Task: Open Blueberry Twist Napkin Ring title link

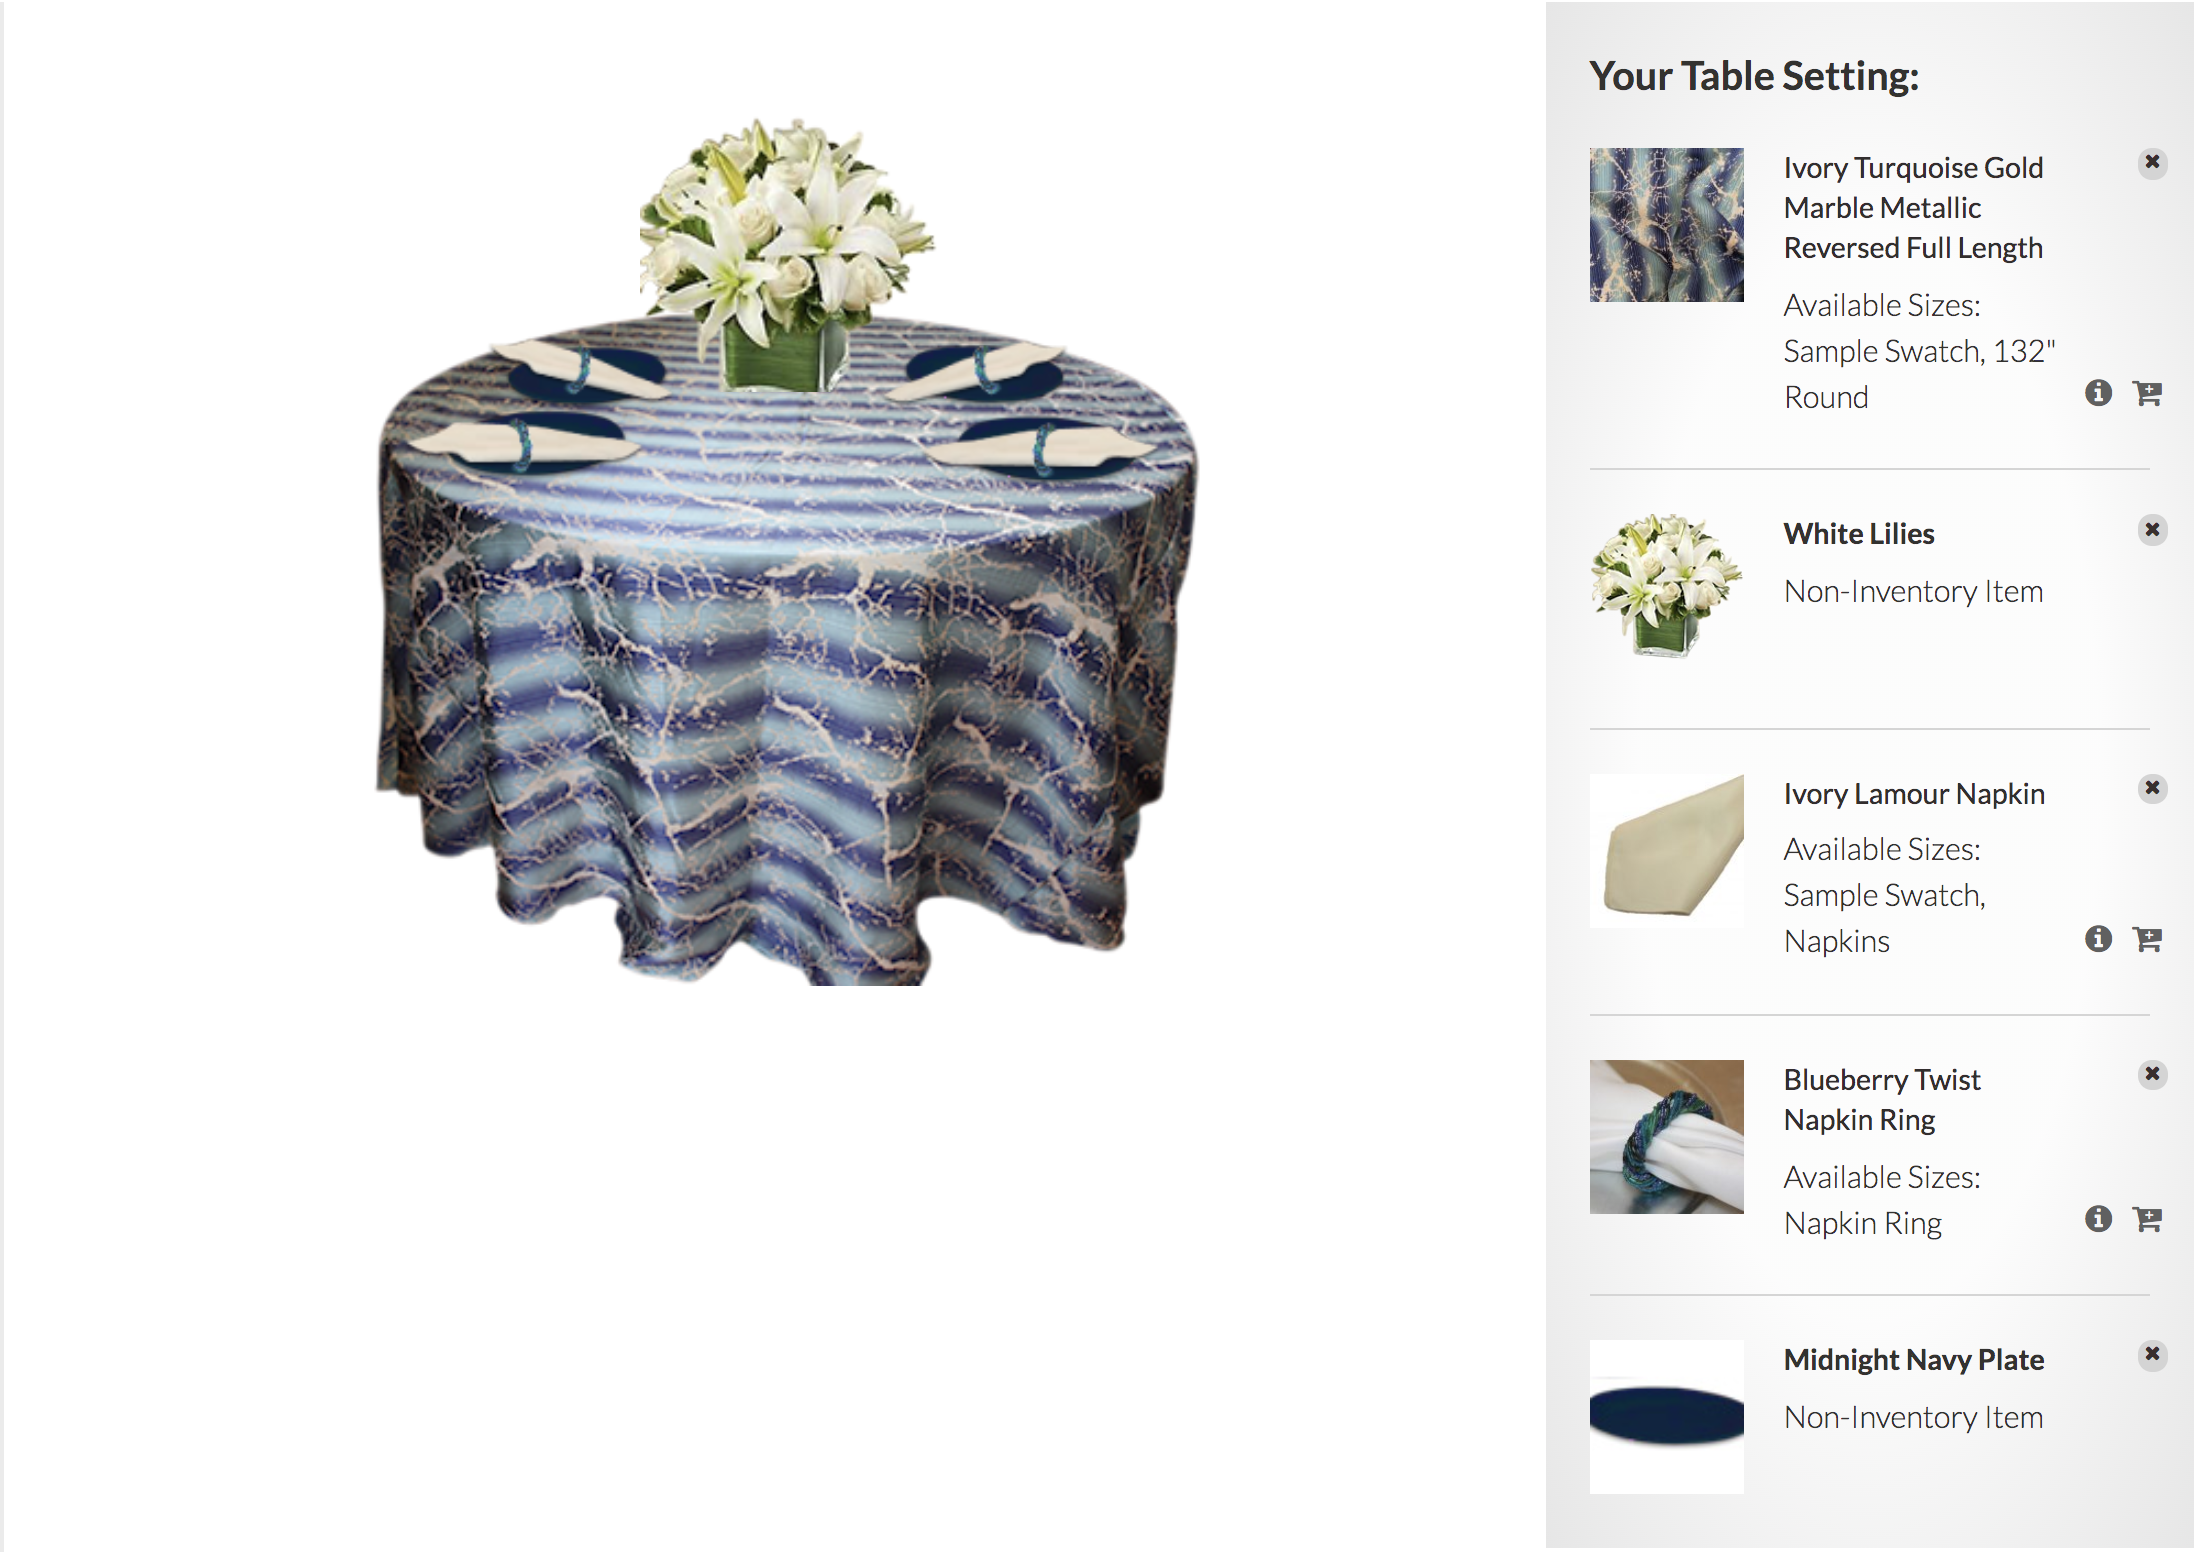Action: tap(1882, 1100)
